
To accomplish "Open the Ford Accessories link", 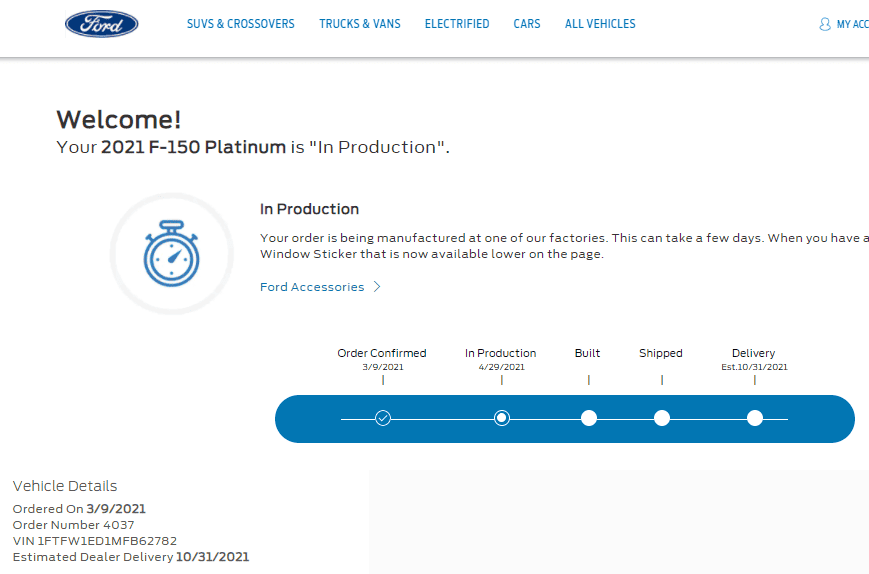I will [312, 287].
